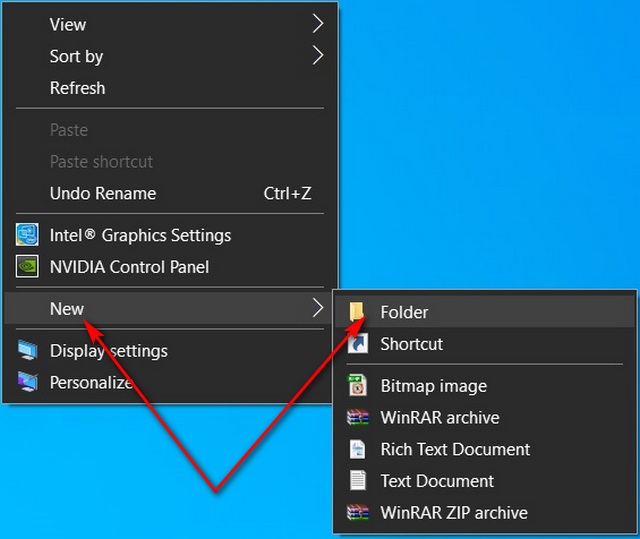This screenshot has width=640, height=539.
Task: Click the Personalize icon
Action: 27,382
